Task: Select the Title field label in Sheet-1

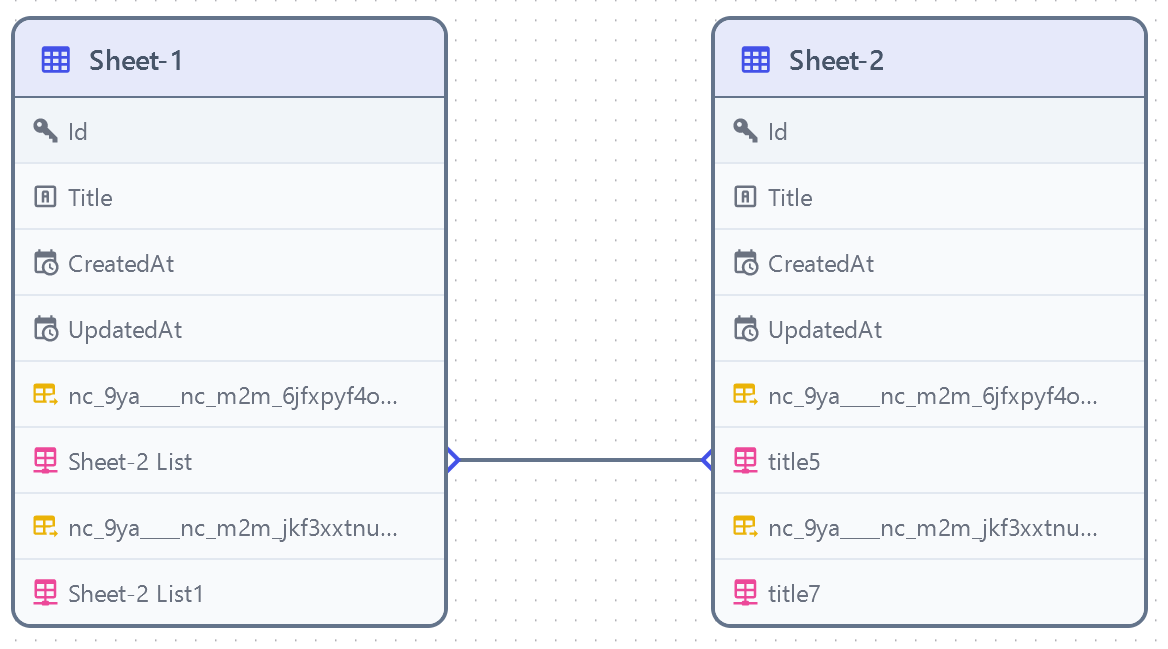Action: click(90, 197)
